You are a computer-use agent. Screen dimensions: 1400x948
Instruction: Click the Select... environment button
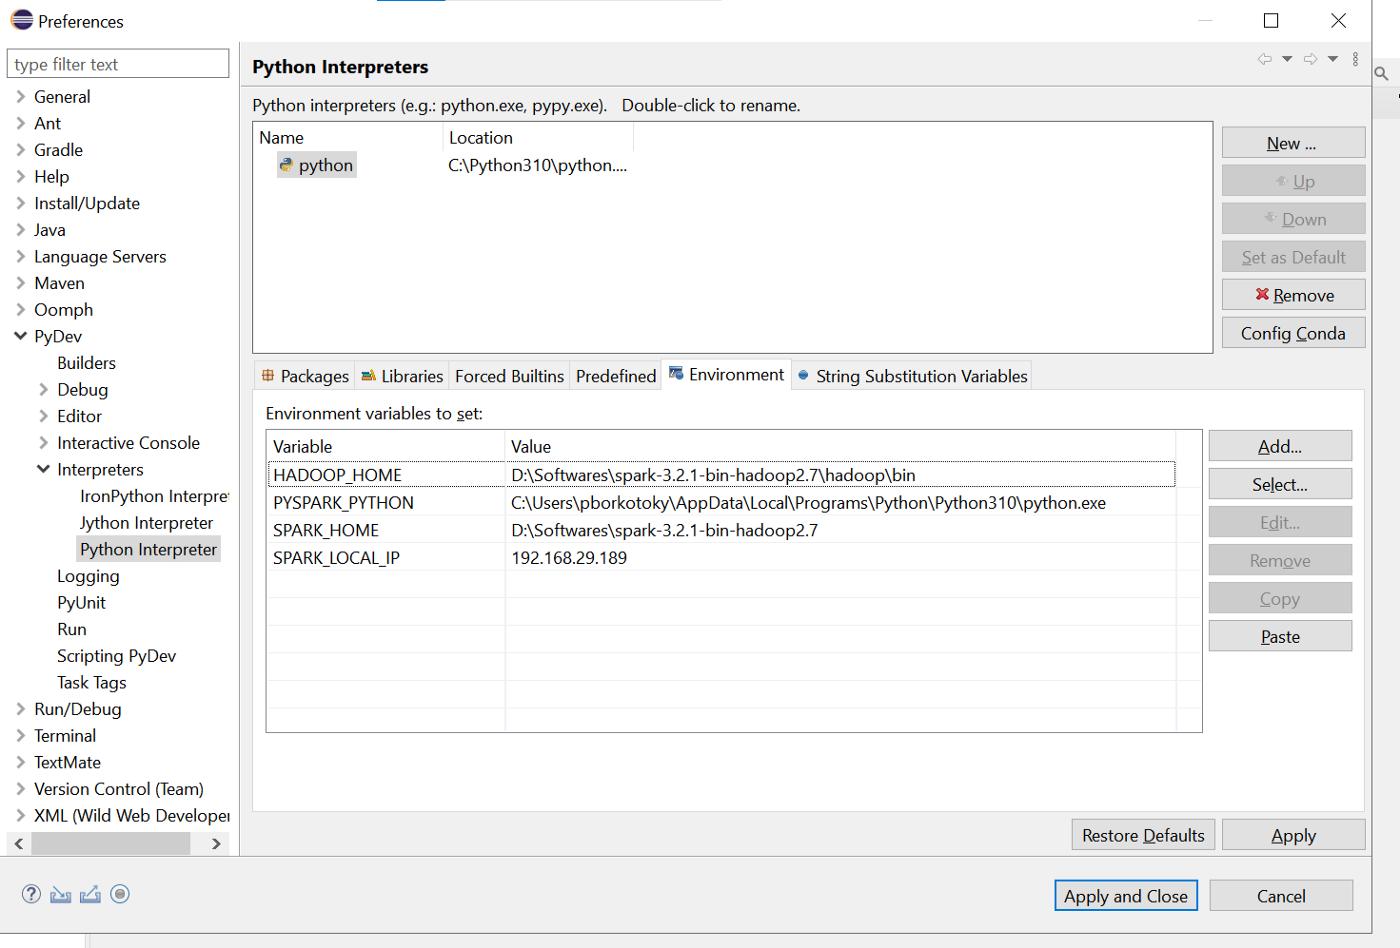coord(1280,484)
